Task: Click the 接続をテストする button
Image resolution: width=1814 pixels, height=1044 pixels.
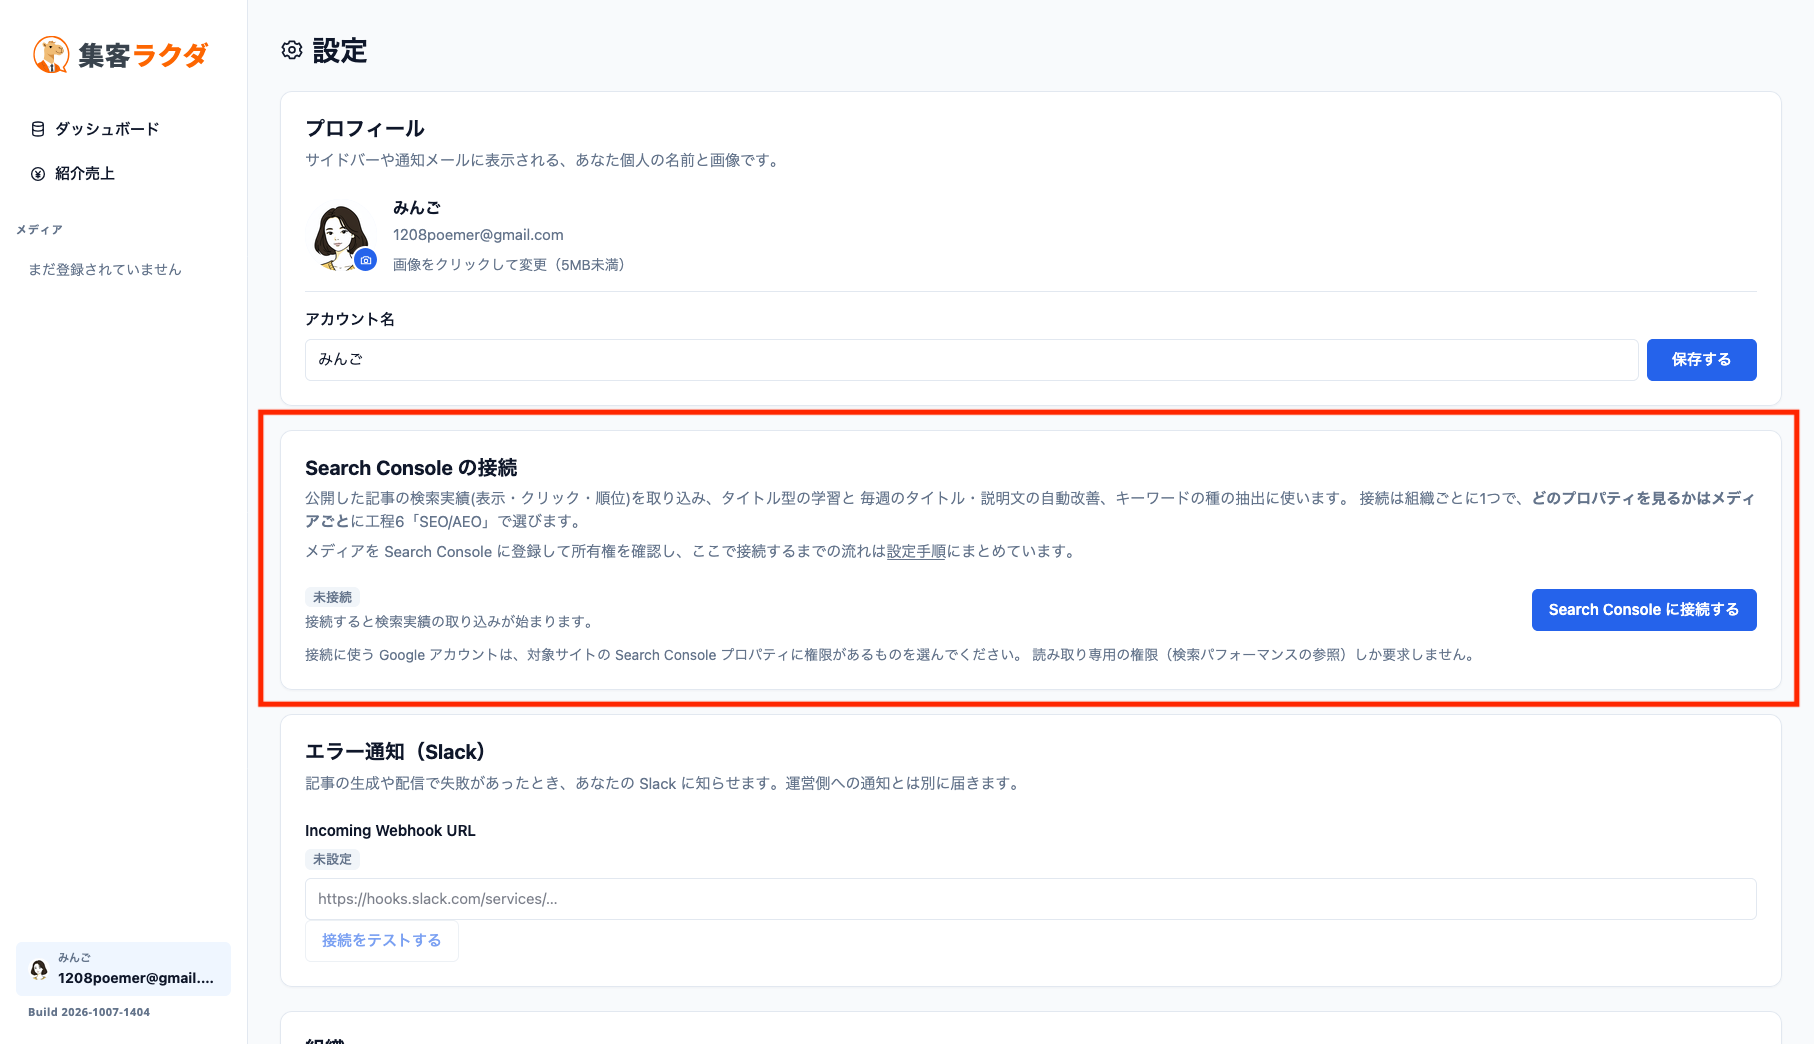Action: point(382,941)
